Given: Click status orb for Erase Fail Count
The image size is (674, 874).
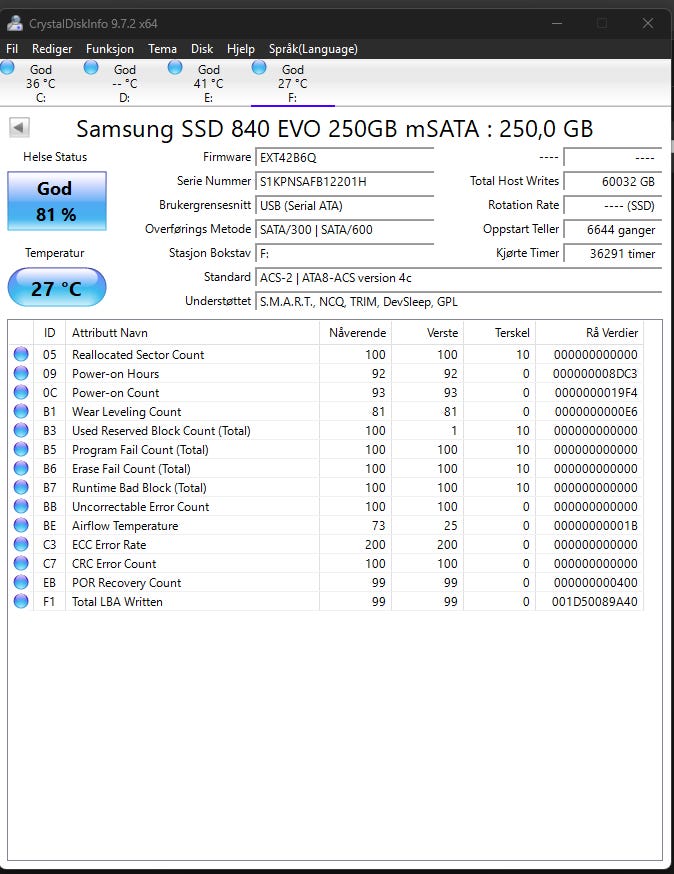Looking at the screenshot, I should [21, 468].
